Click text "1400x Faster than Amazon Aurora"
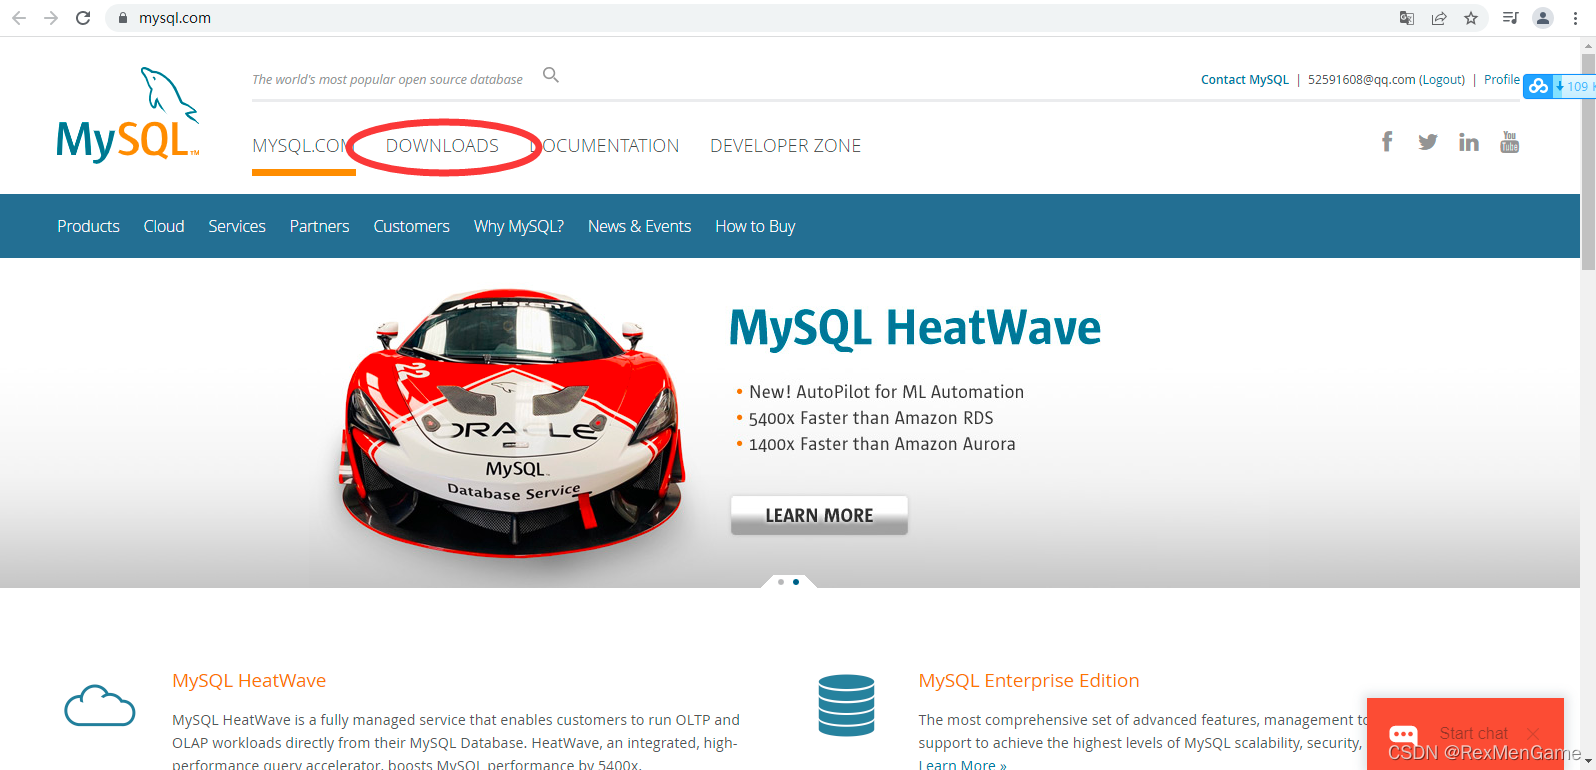1596x770 pixels. click(x=882, y=444)
